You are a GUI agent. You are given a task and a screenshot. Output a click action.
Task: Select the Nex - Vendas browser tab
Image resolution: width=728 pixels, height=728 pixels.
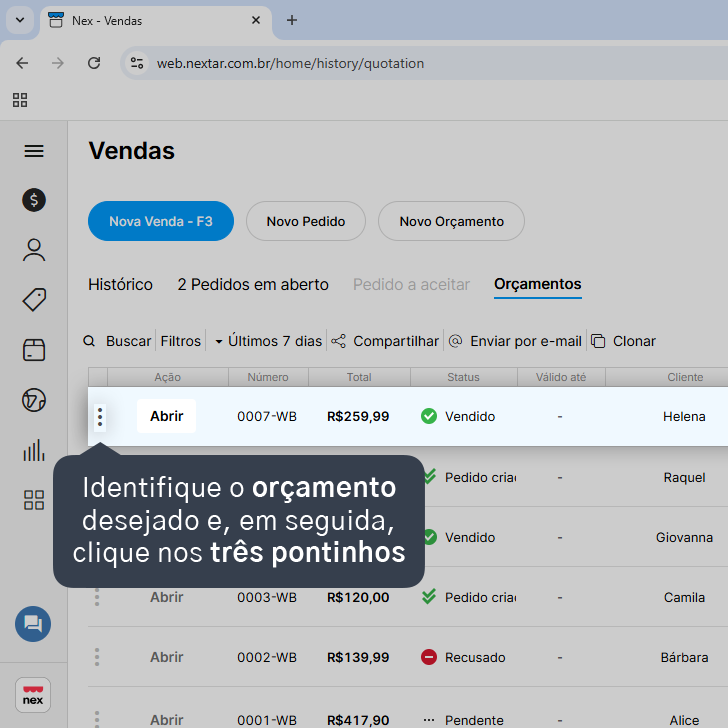[156, 21]
